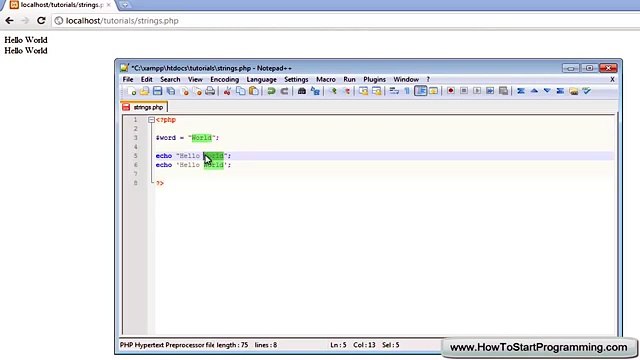Click the 'Ln : 5' status bar entry
This screenshot has width=640, height=360.
pyautogui.click(x=338, y=345)
